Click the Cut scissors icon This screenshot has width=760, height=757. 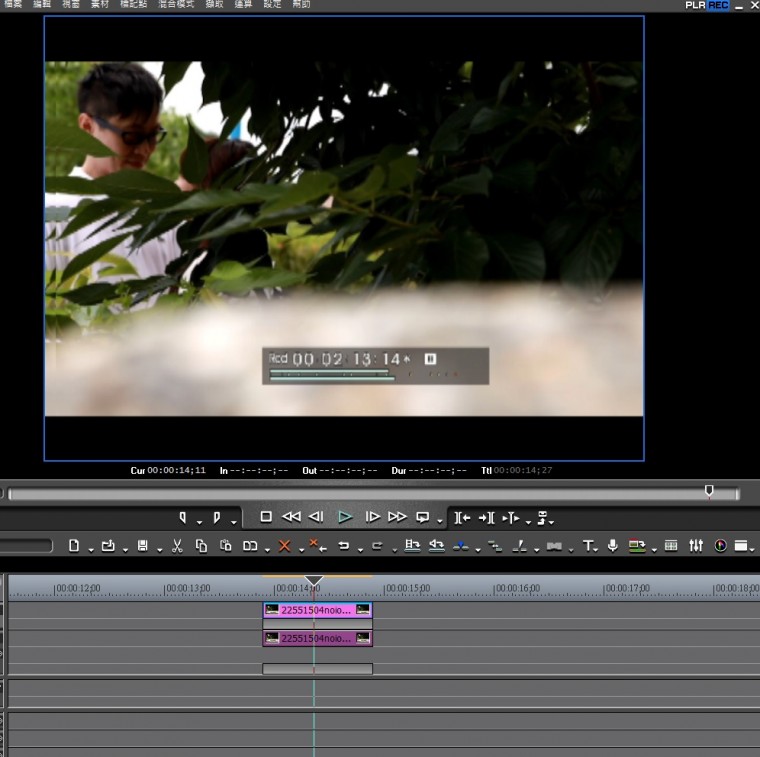click(x=177, y=546)
